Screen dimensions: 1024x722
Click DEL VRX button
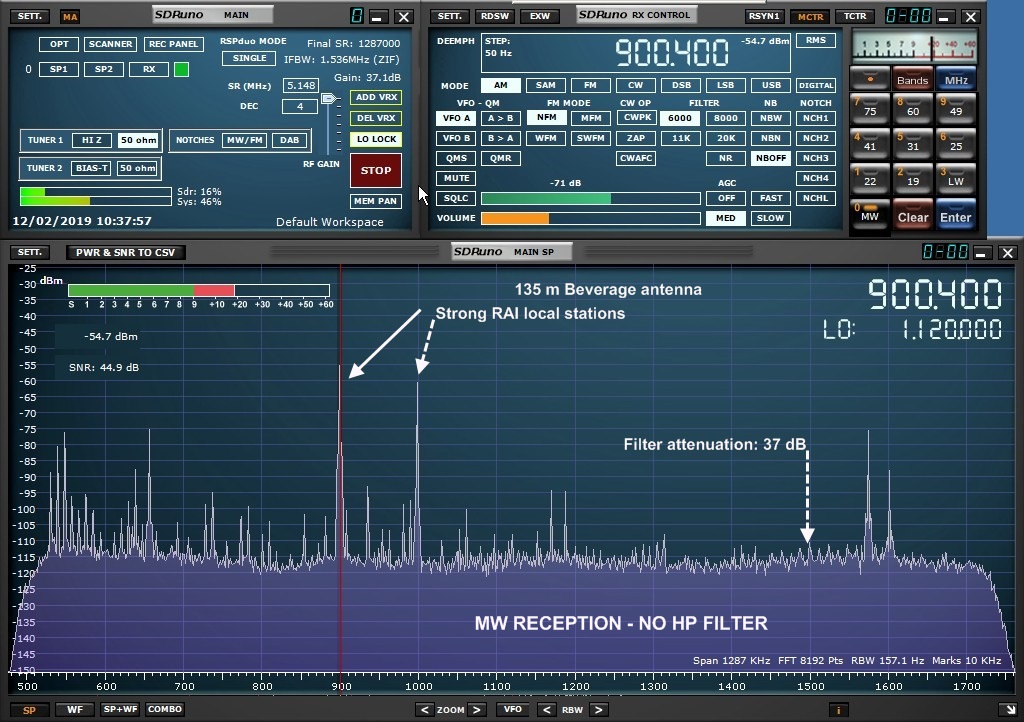[x=376, y=118]
